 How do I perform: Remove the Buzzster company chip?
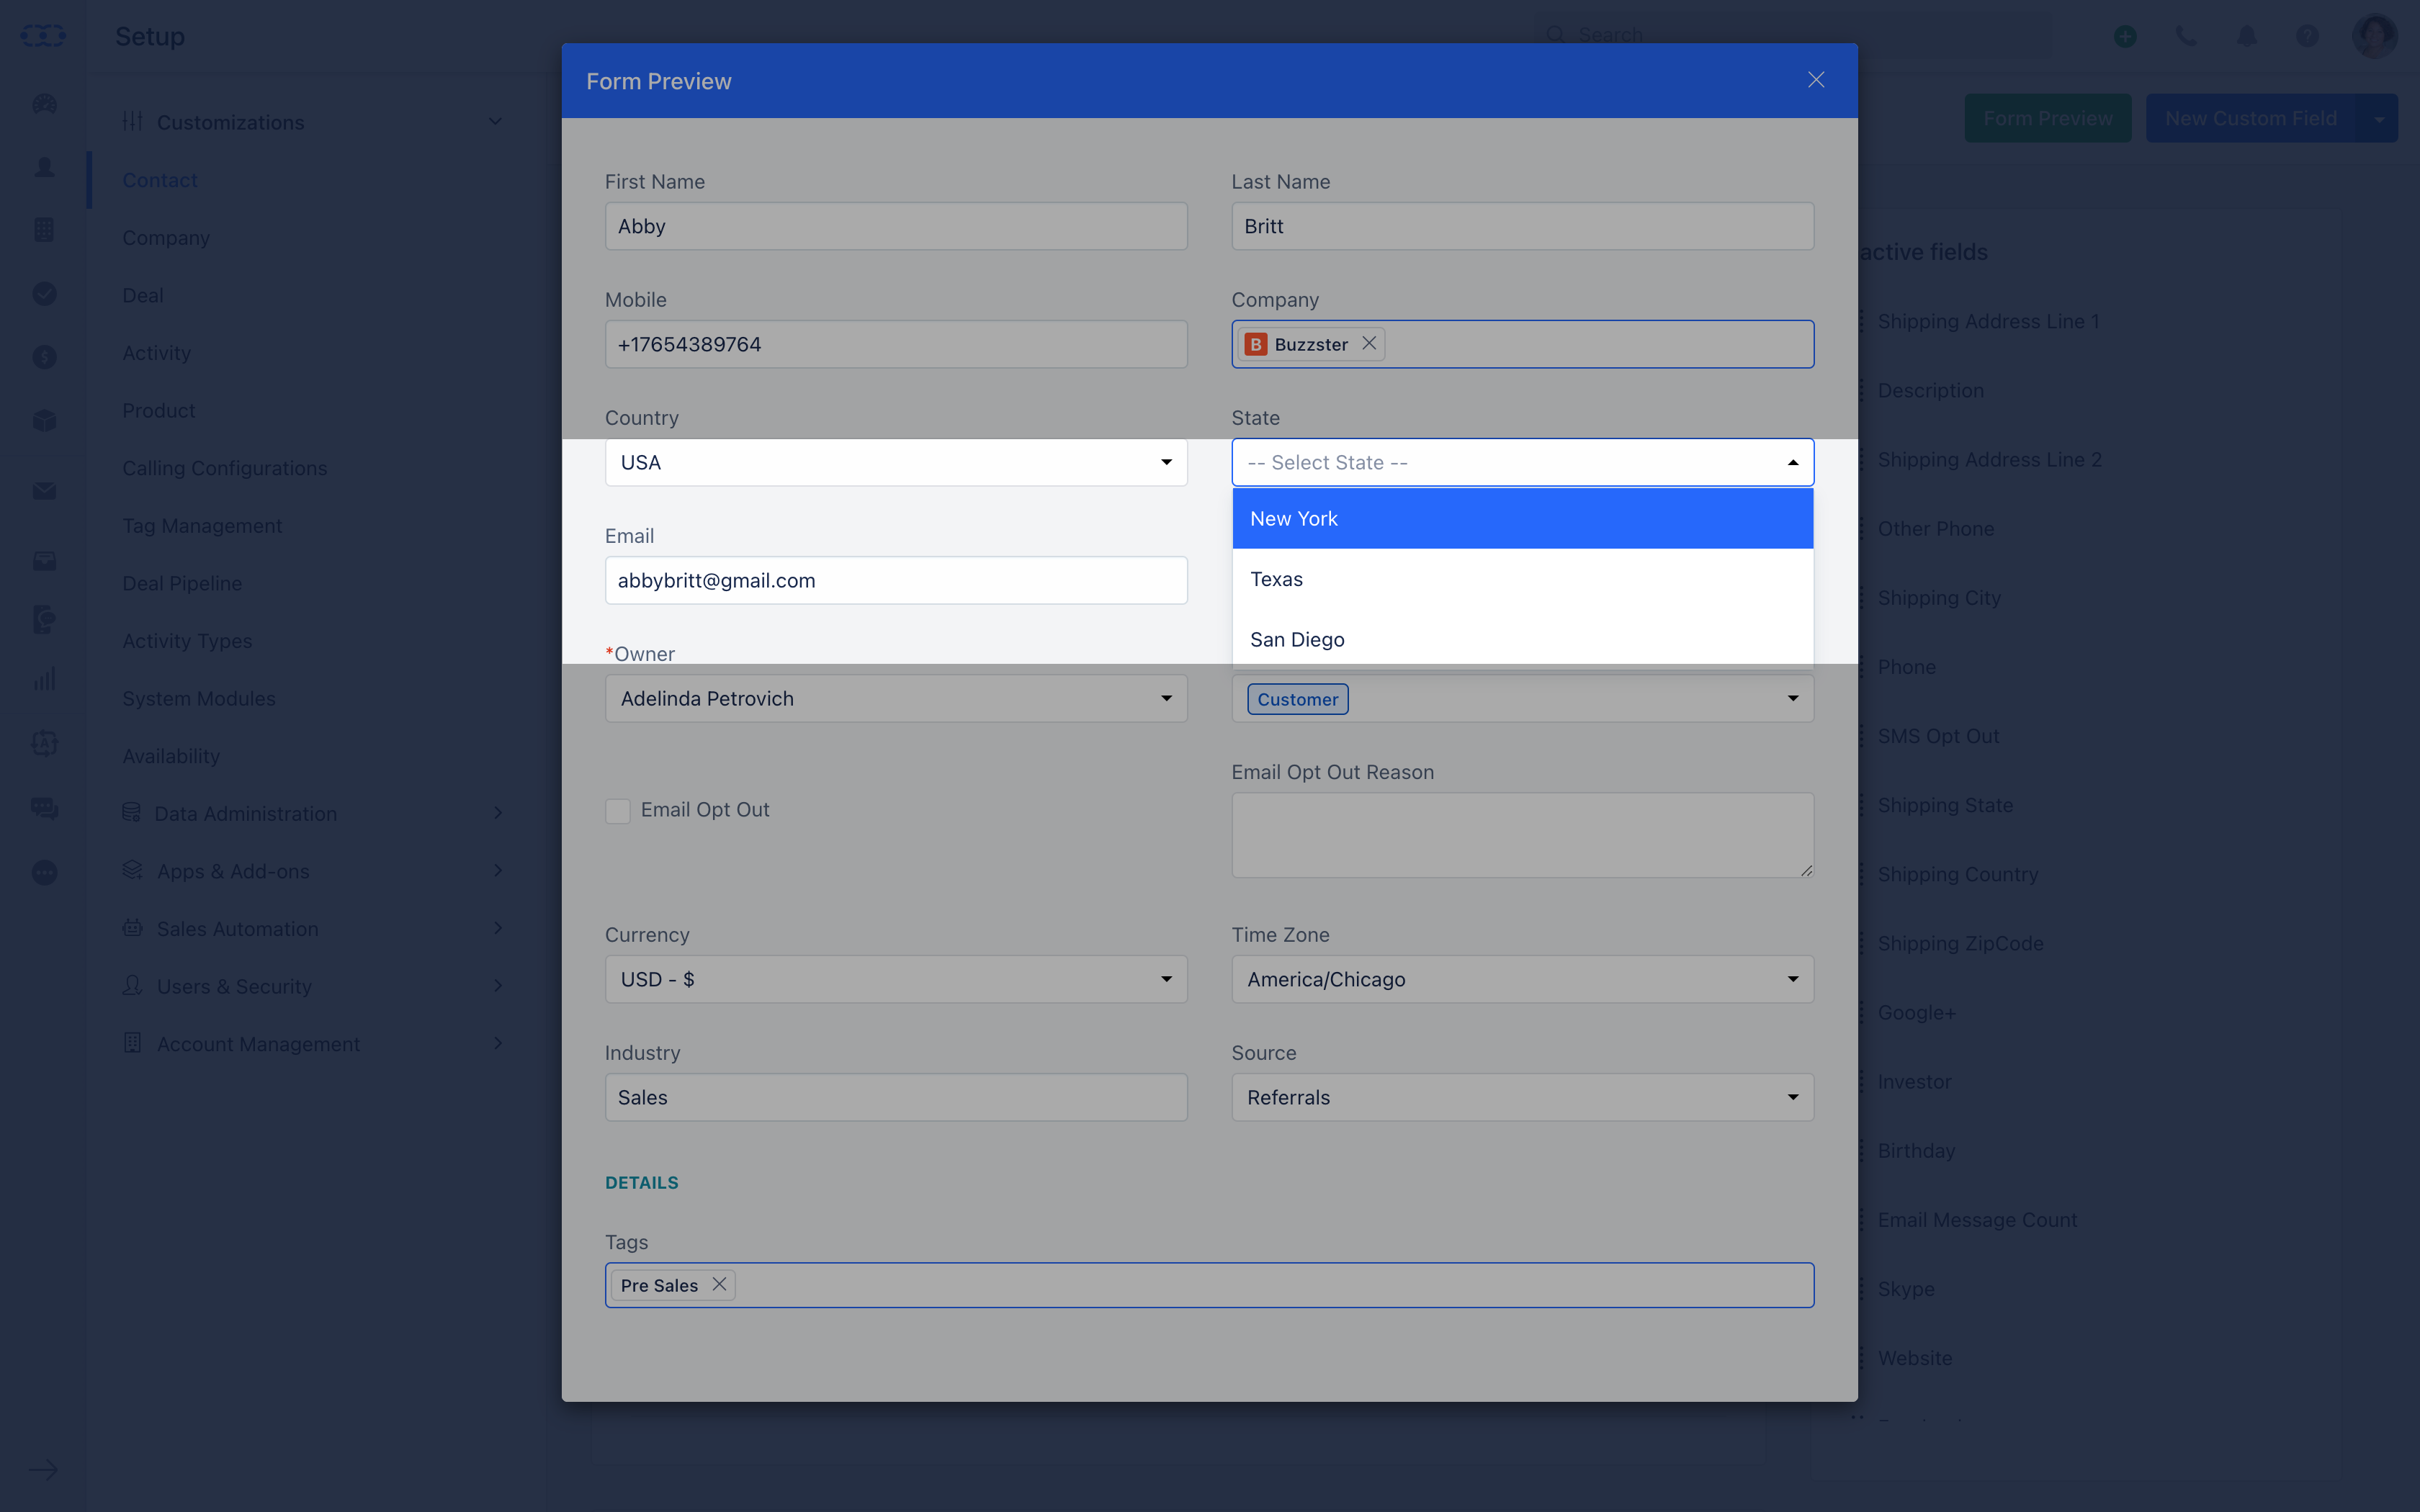point(1369,343)
